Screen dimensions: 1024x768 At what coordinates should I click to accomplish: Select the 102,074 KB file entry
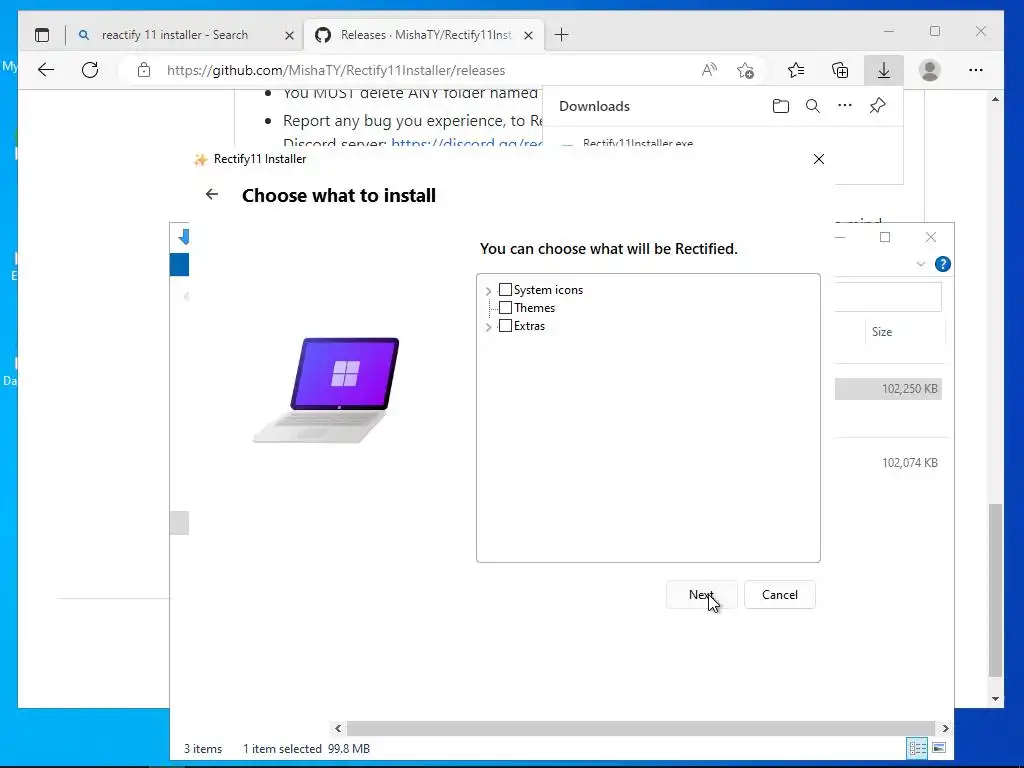coord(909,462)
